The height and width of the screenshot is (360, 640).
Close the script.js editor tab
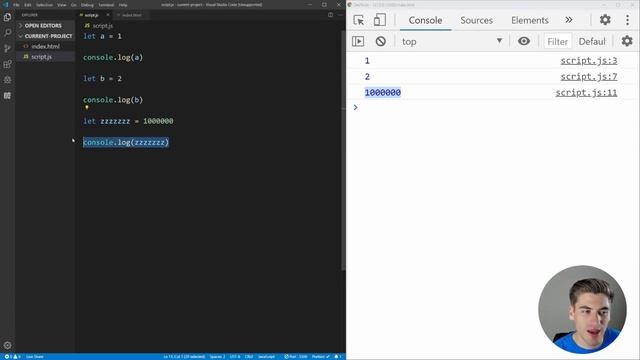(x=108, y=15)
